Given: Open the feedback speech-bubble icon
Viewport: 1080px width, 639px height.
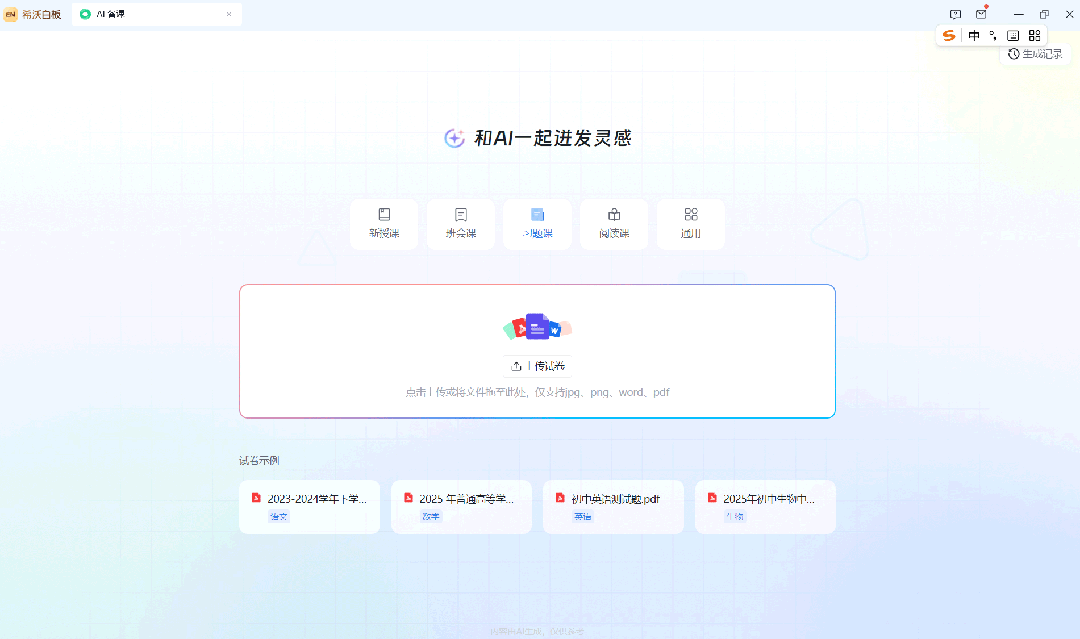Looking at the screenshot, I should coord(955,14).
